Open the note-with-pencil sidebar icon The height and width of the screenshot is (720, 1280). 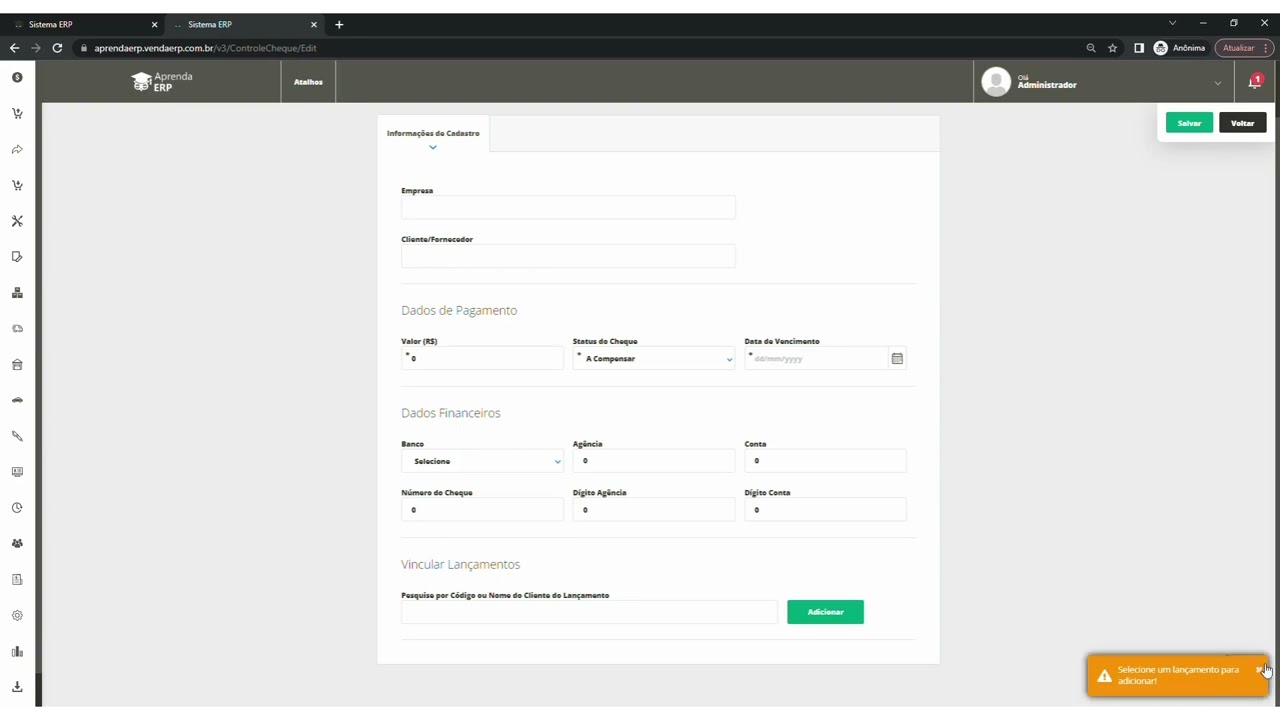17,257
